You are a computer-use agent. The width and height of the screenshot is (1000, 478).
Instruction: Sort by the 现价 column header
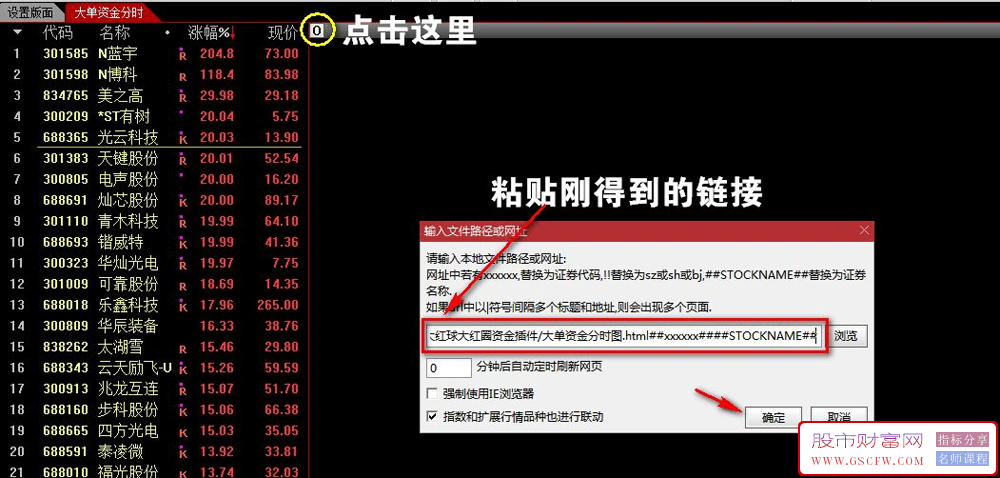click(x=283, y=32)
